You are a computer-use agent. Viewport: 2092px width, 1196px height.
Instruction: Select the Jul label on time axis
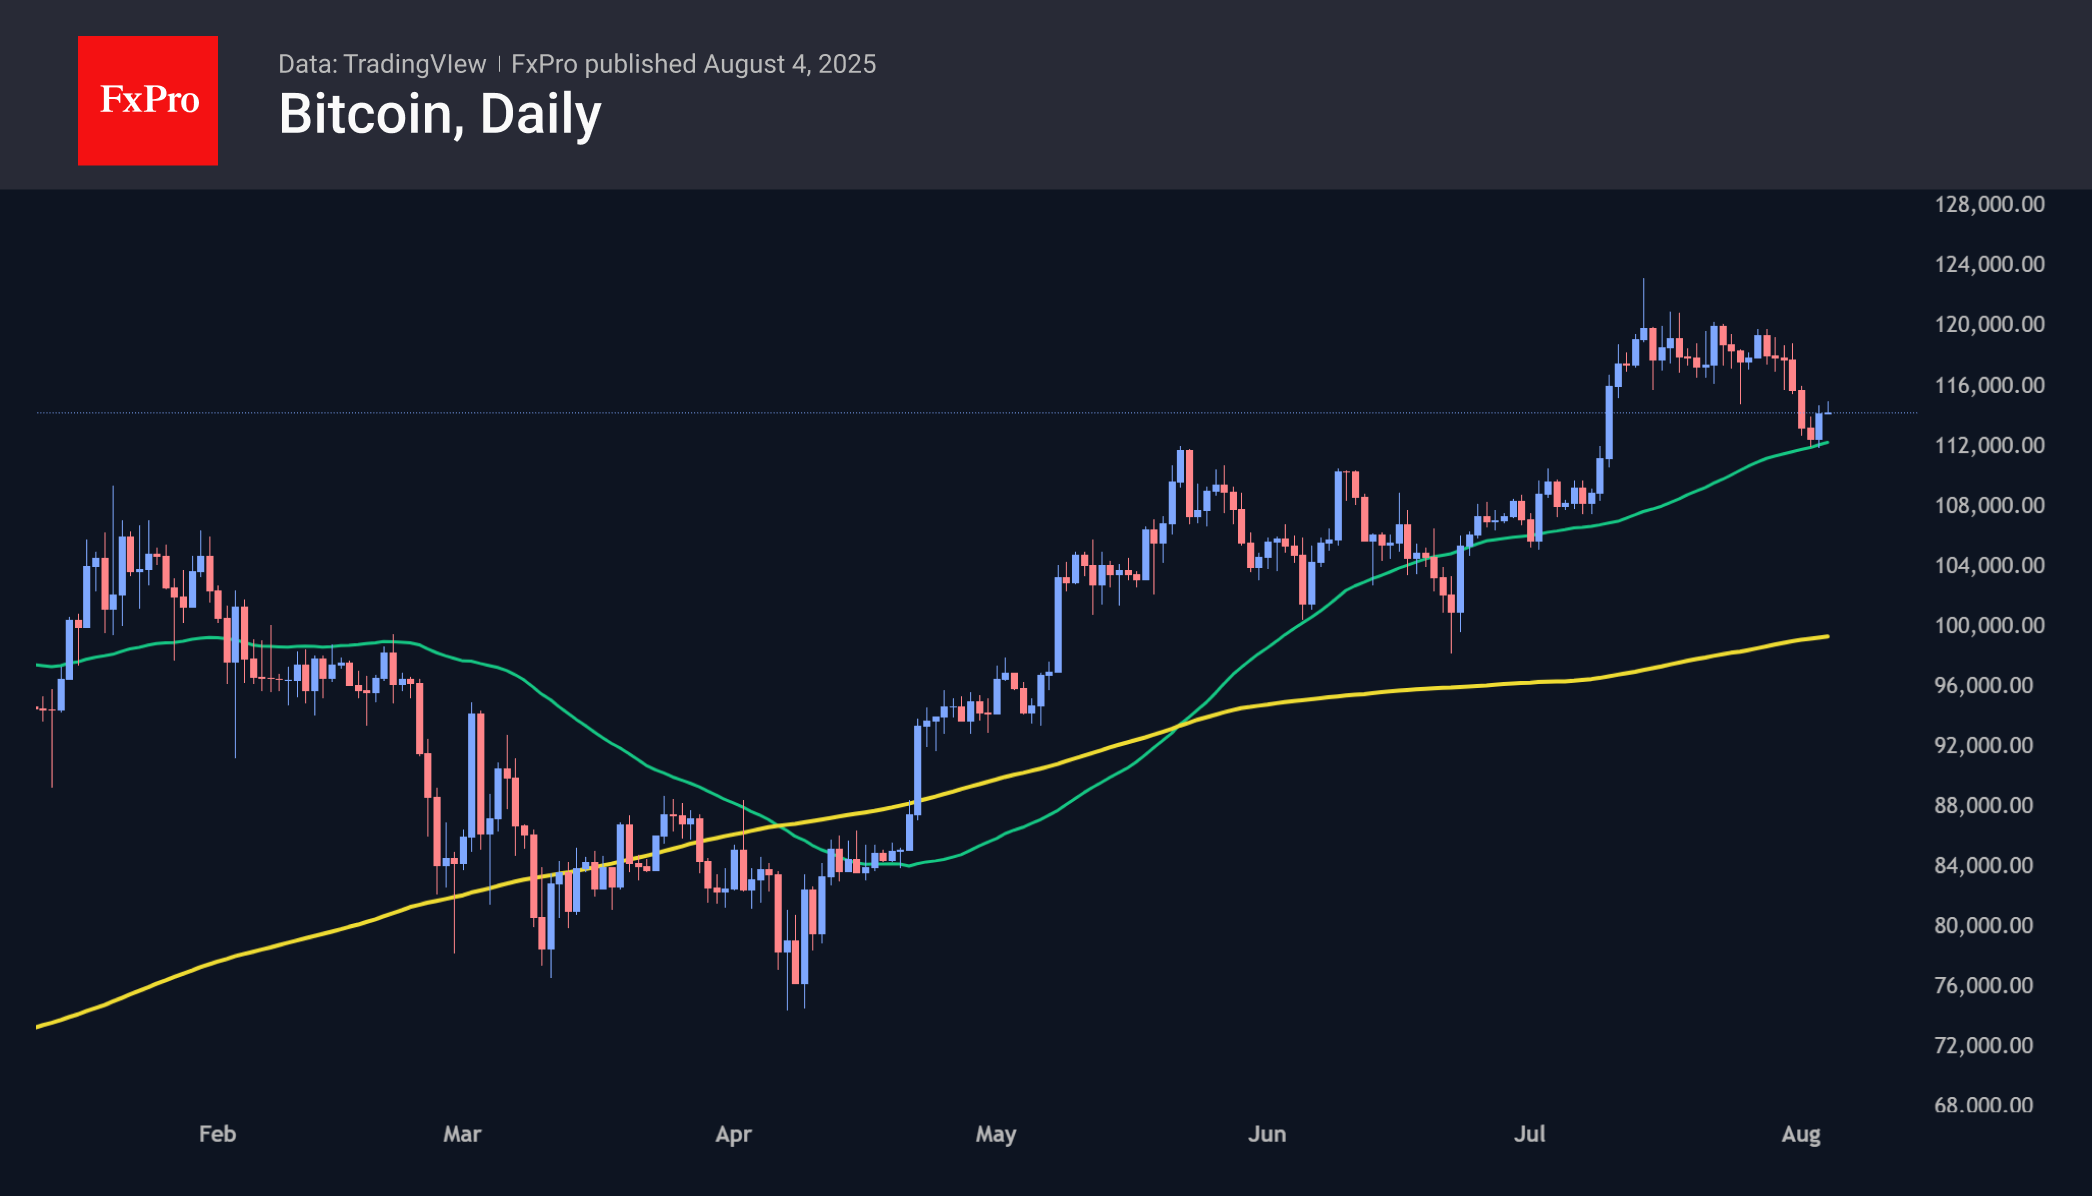1529,1134
